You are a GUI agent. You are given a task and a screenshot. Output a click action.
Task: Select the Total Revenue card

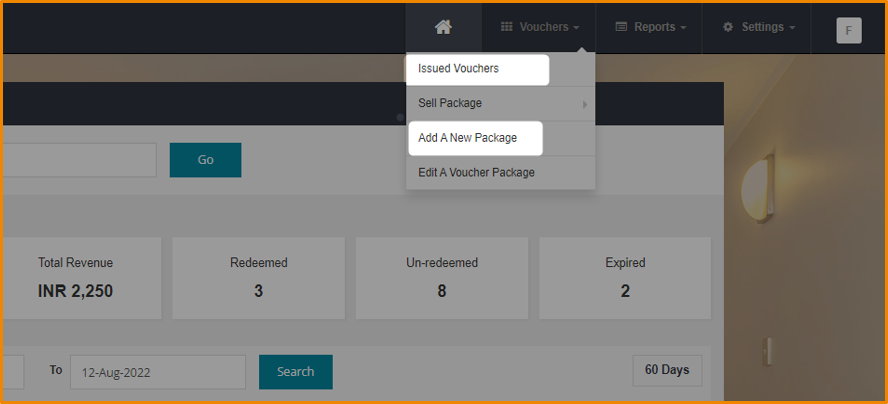click(76, 277)
